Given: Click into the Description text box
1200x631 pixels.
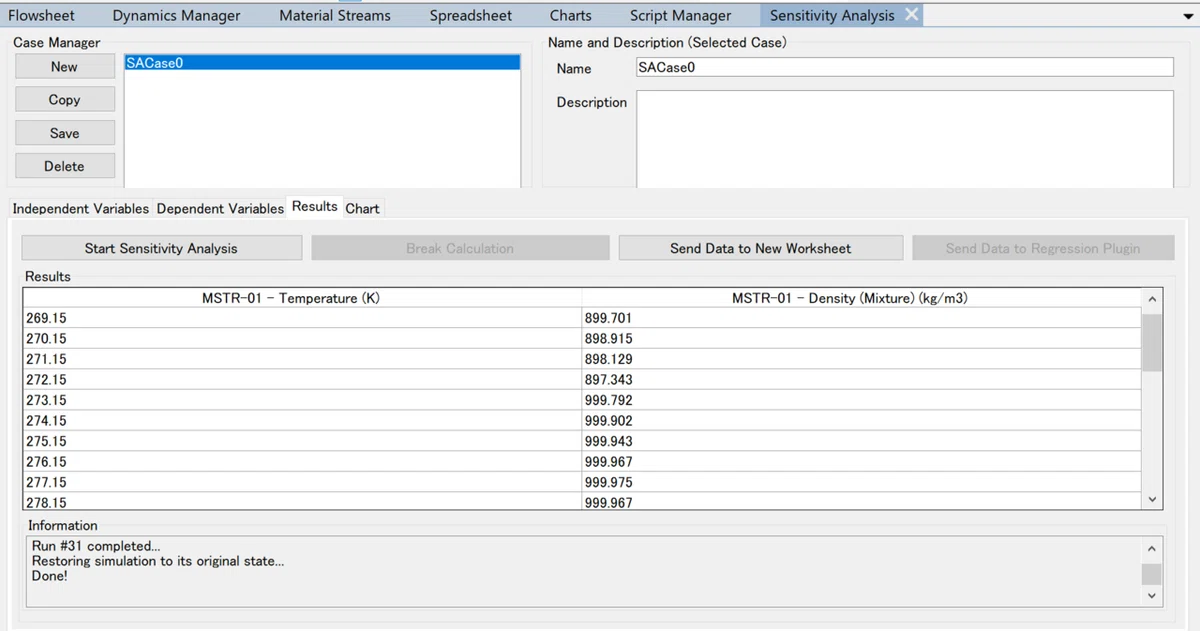Looking at the screenshot, I should [x=905, y=139].
